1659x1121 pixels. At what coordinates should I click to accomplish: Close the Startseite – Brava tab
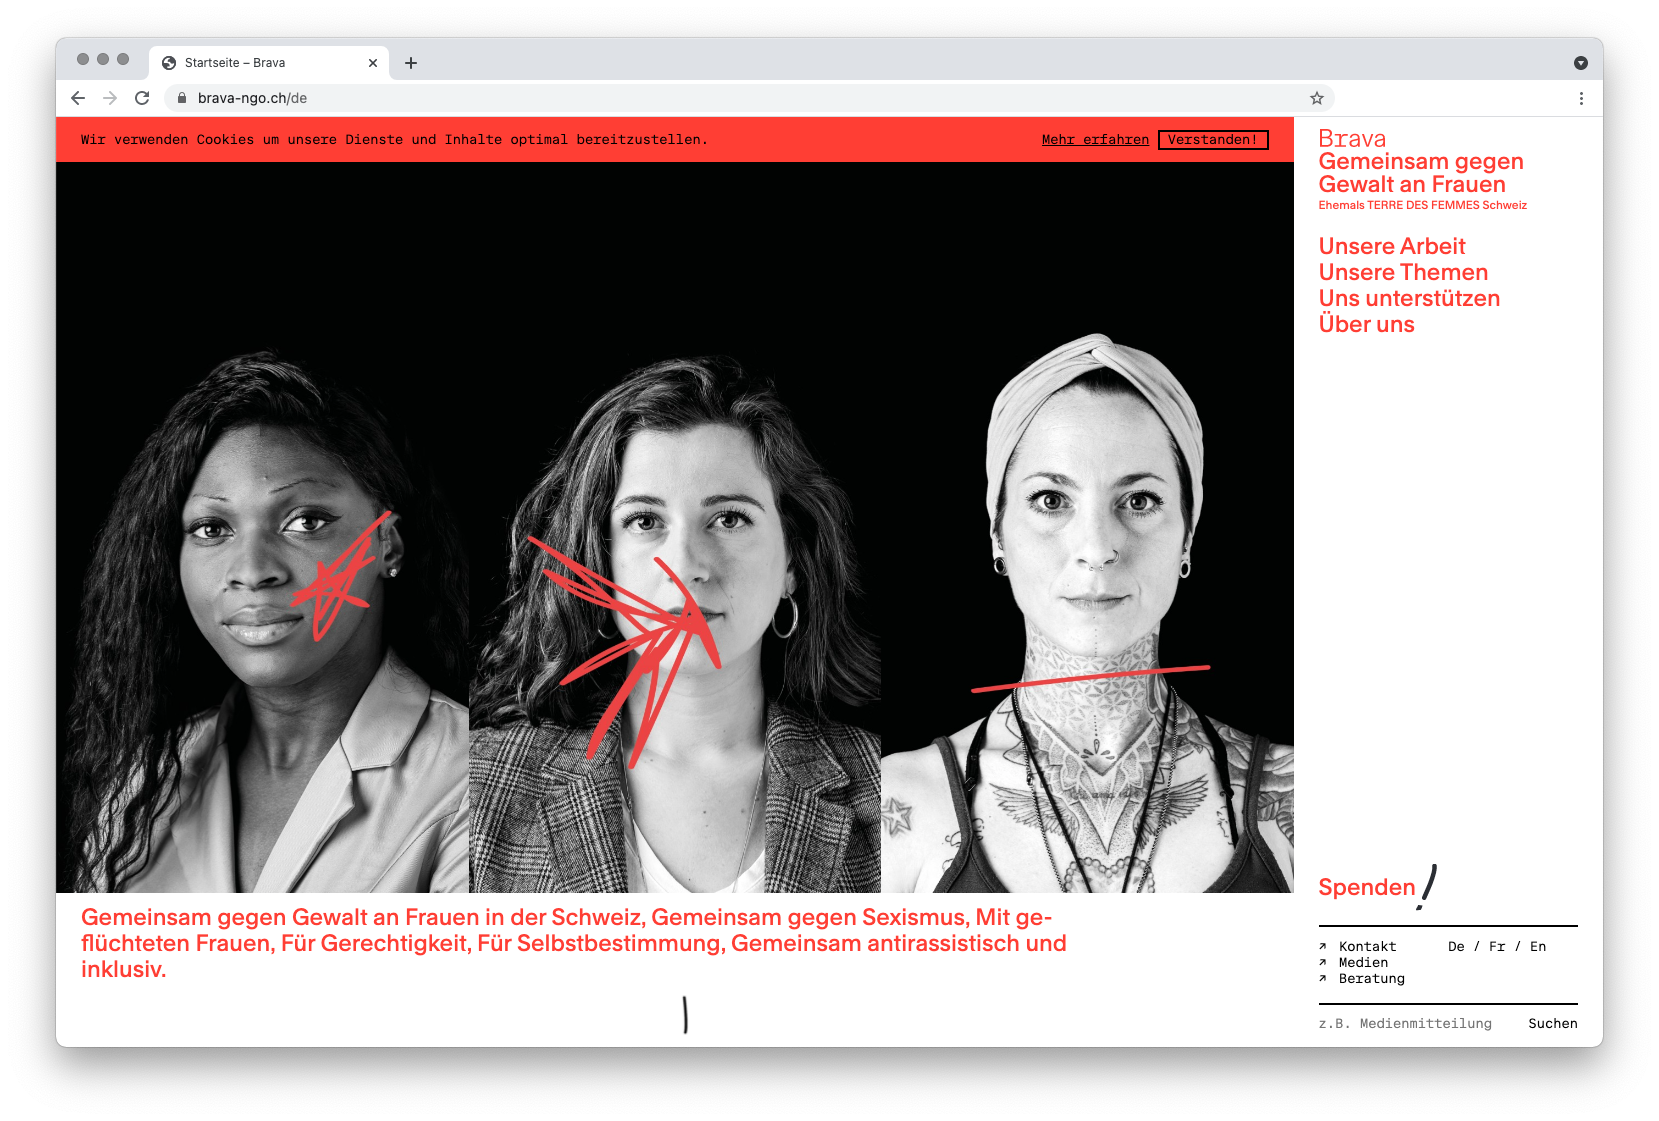[373, 63]
